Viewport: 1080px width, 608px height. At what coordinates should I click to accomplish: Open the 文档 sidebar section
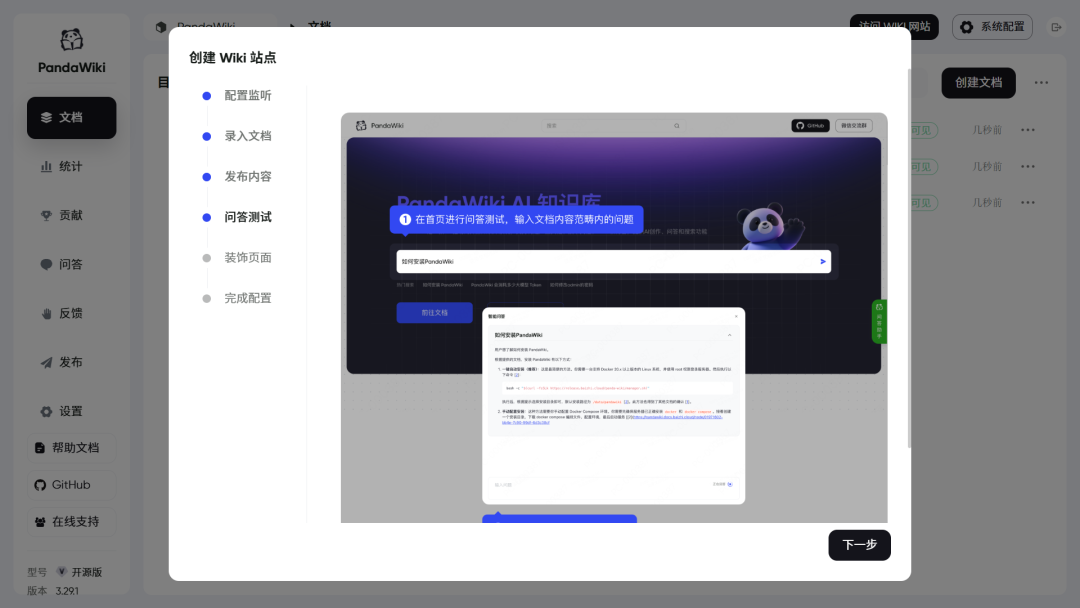coord(72,118)
